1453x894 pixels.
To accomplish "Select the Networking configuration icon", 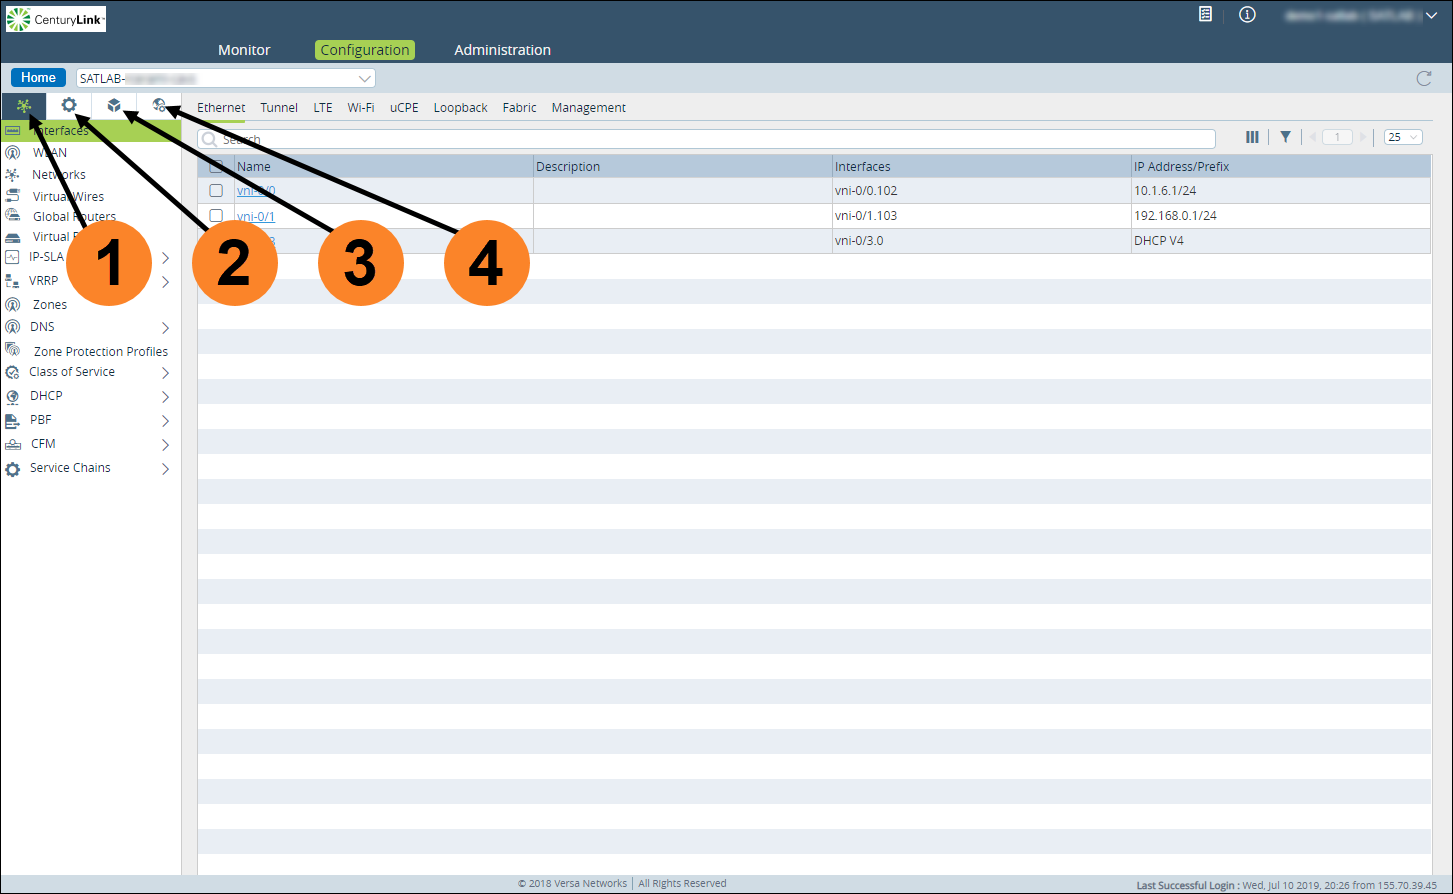I will click(24, 105).
